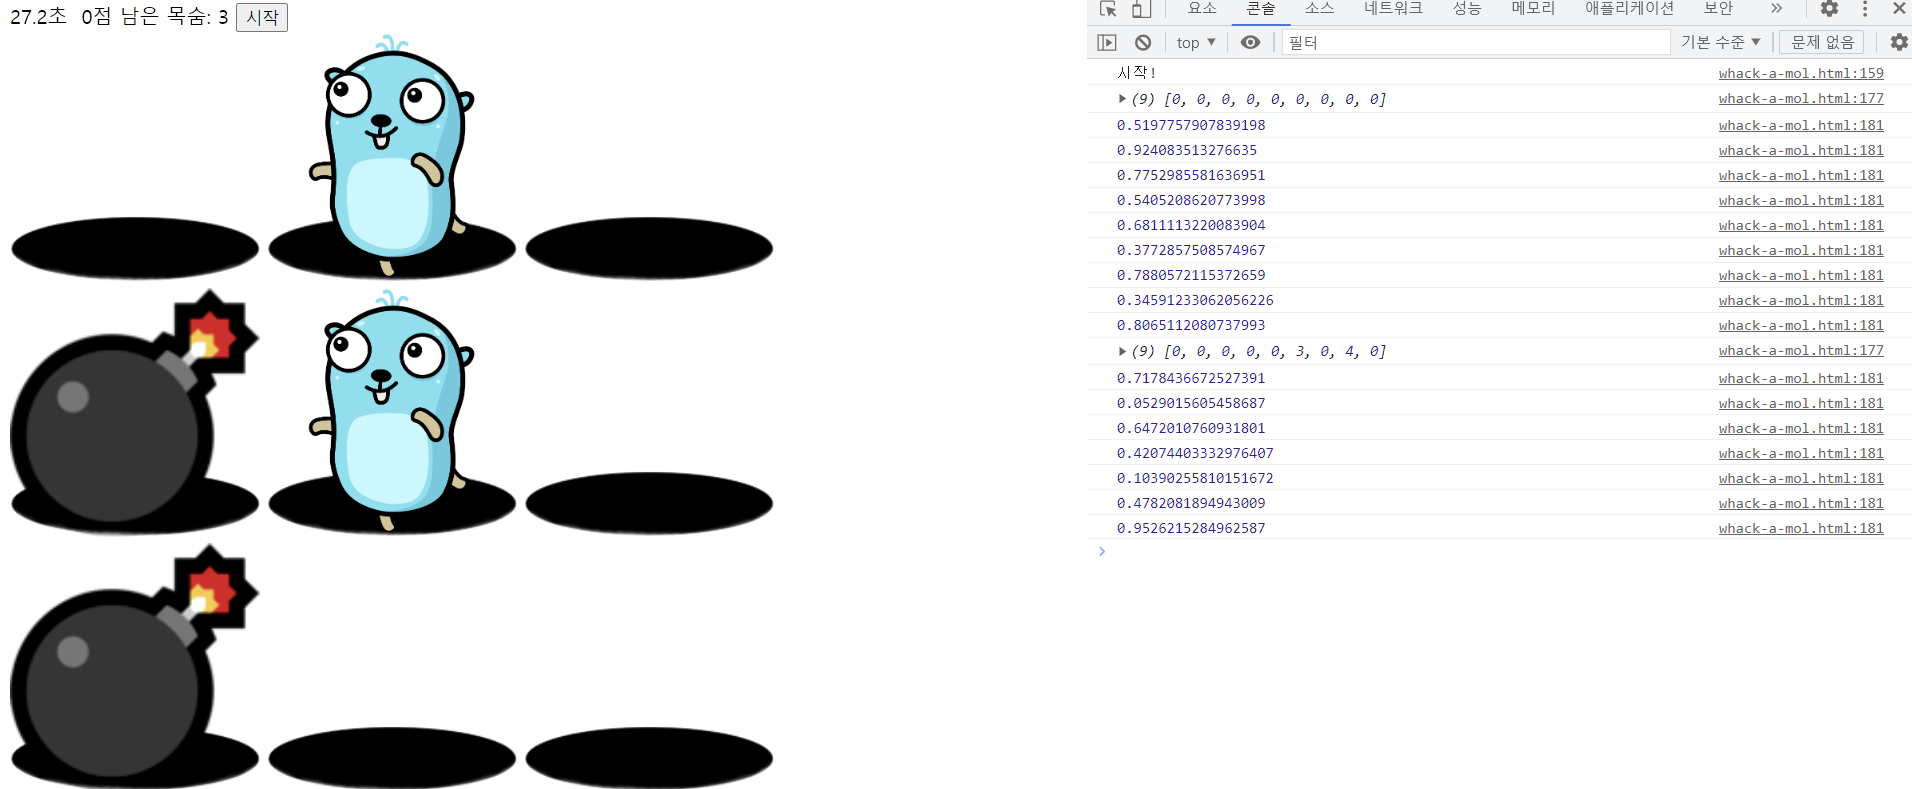The width and height of the screenshot is (1912, 789).
Task: Click the 시작 start button
Action: pos(262,17)
